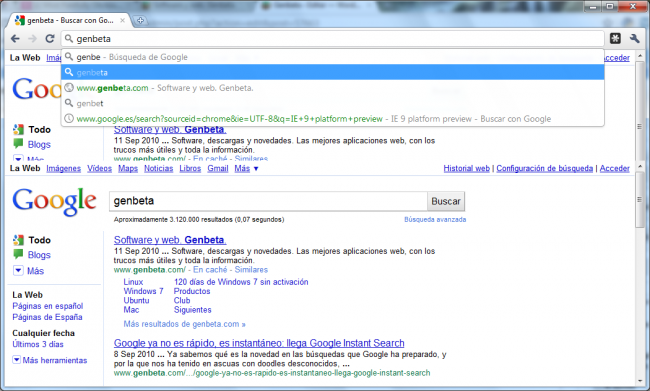
Task: Open the Mac sitelink
Action: tap(131, 310)
